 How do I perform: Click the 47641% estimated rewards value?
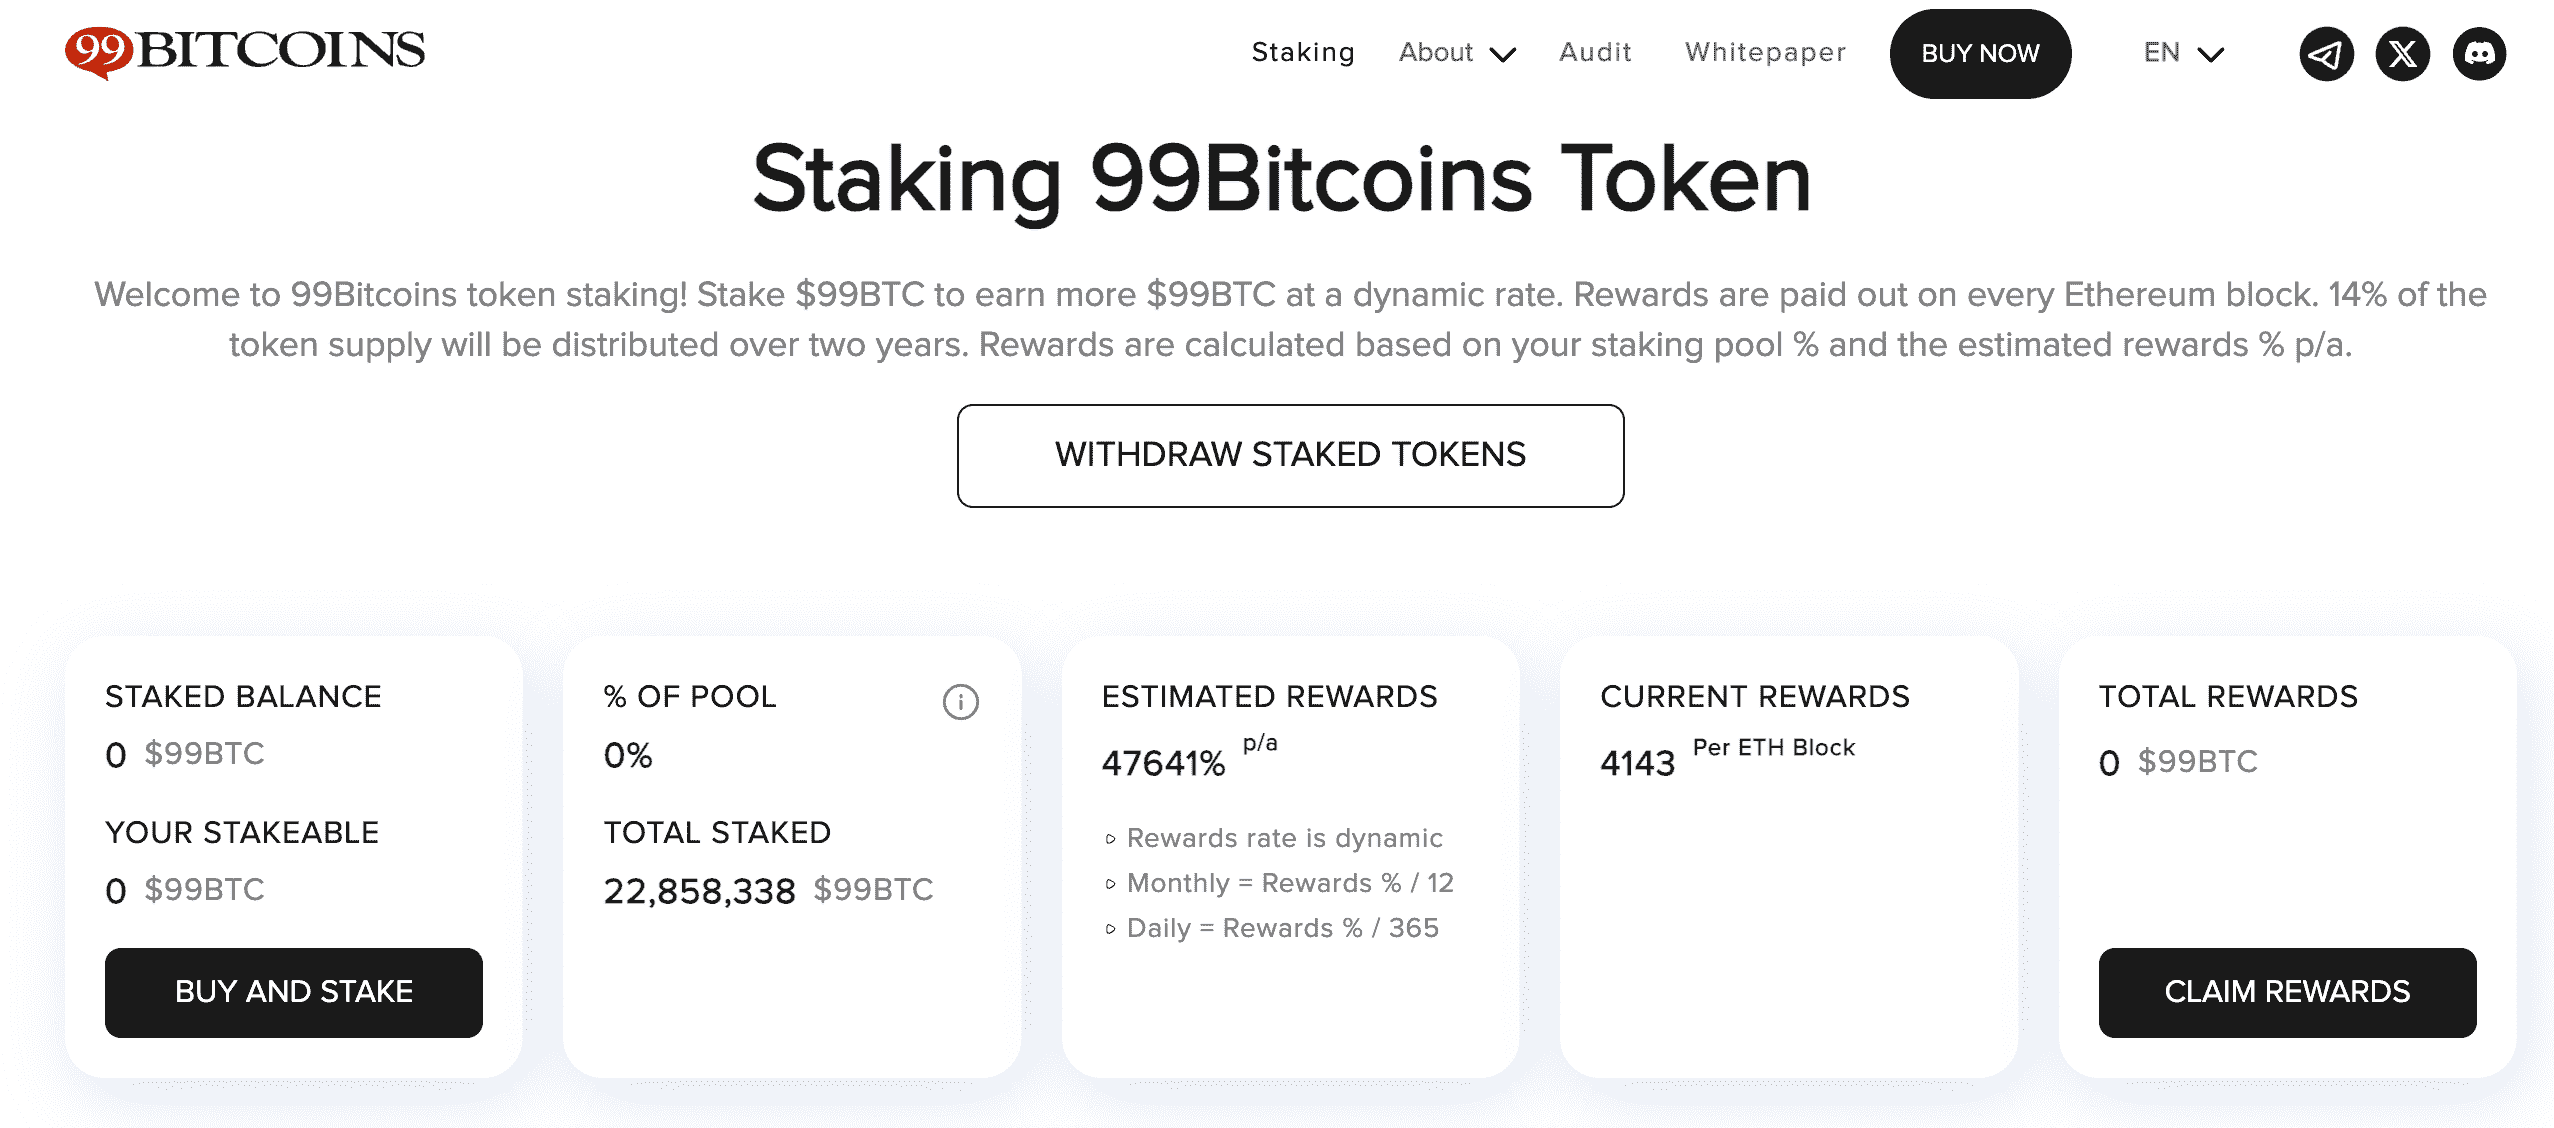pos(1163,764)
